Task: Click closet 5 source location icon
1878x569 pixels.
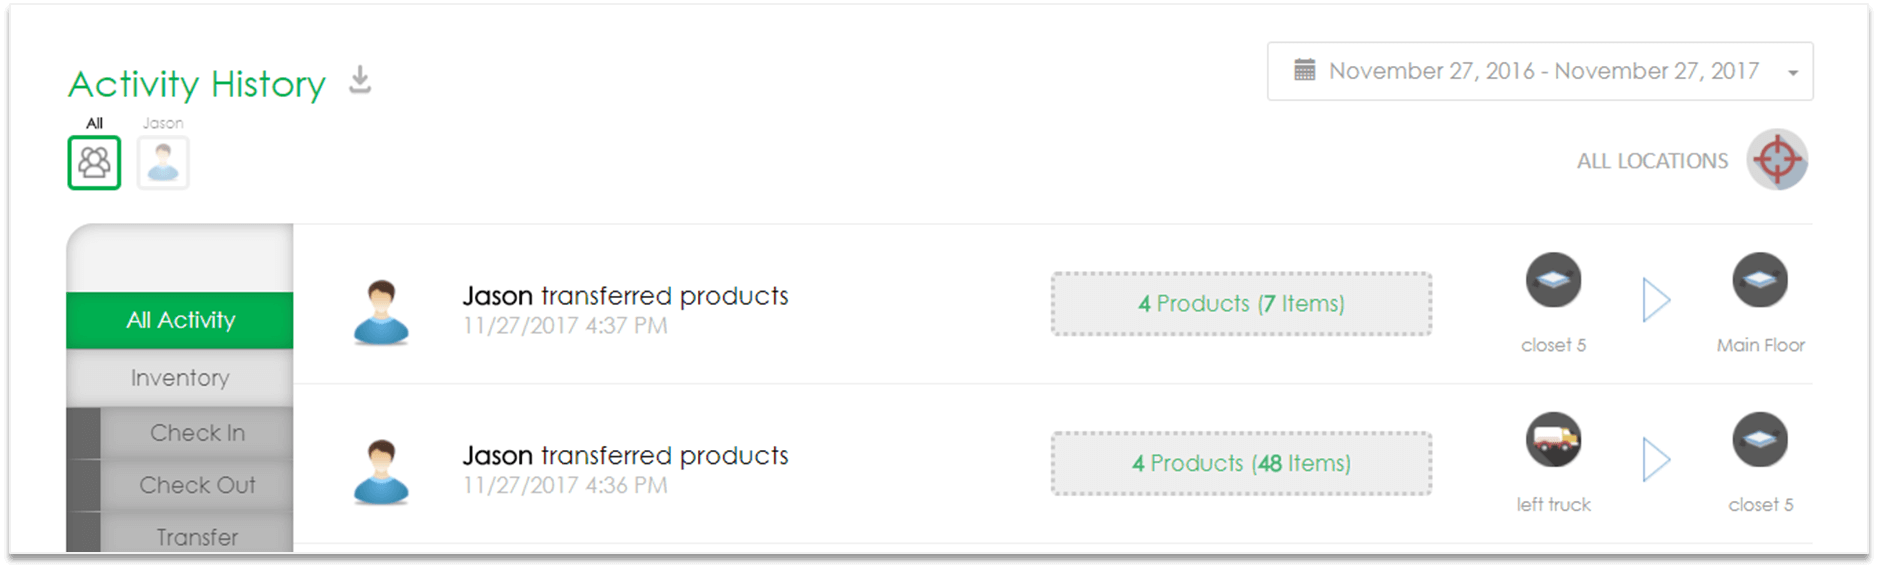Action: click(1553, 280)
